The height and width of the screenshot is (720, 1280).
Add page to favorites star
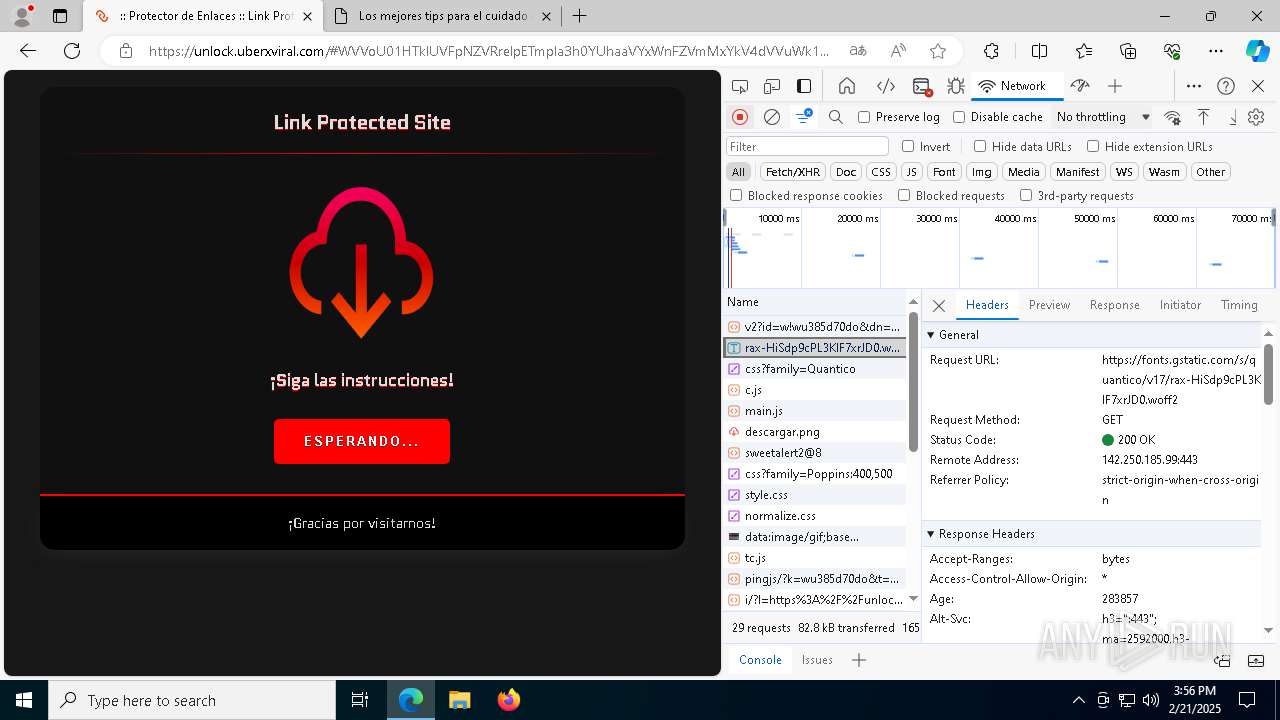coord(938,51)
